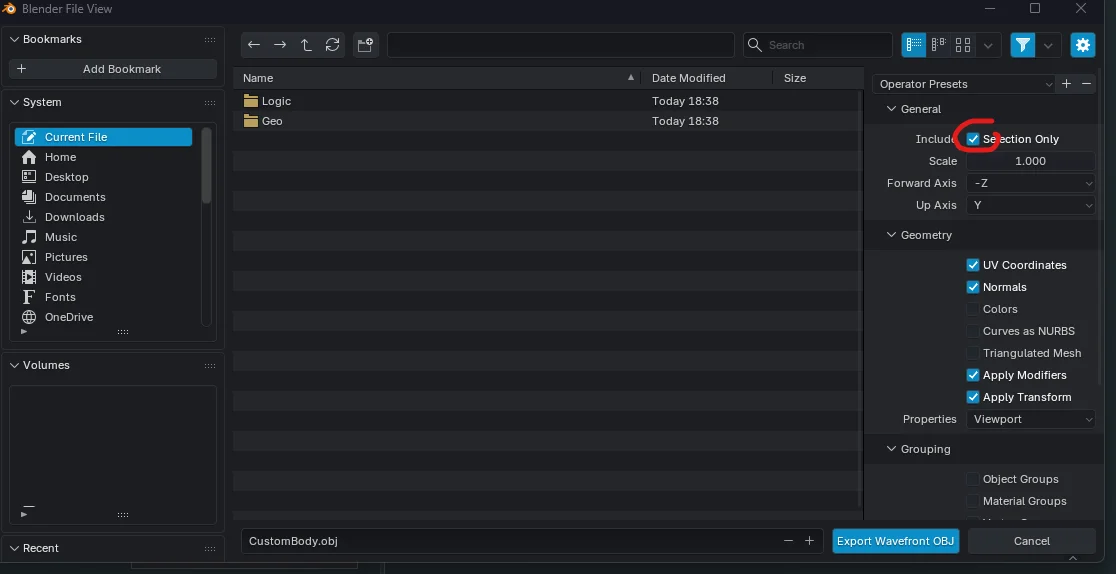Toggle the file filter funnel icon
Image resolution: width=1116 pixels, height=574 pixels.
point(1023,45)
